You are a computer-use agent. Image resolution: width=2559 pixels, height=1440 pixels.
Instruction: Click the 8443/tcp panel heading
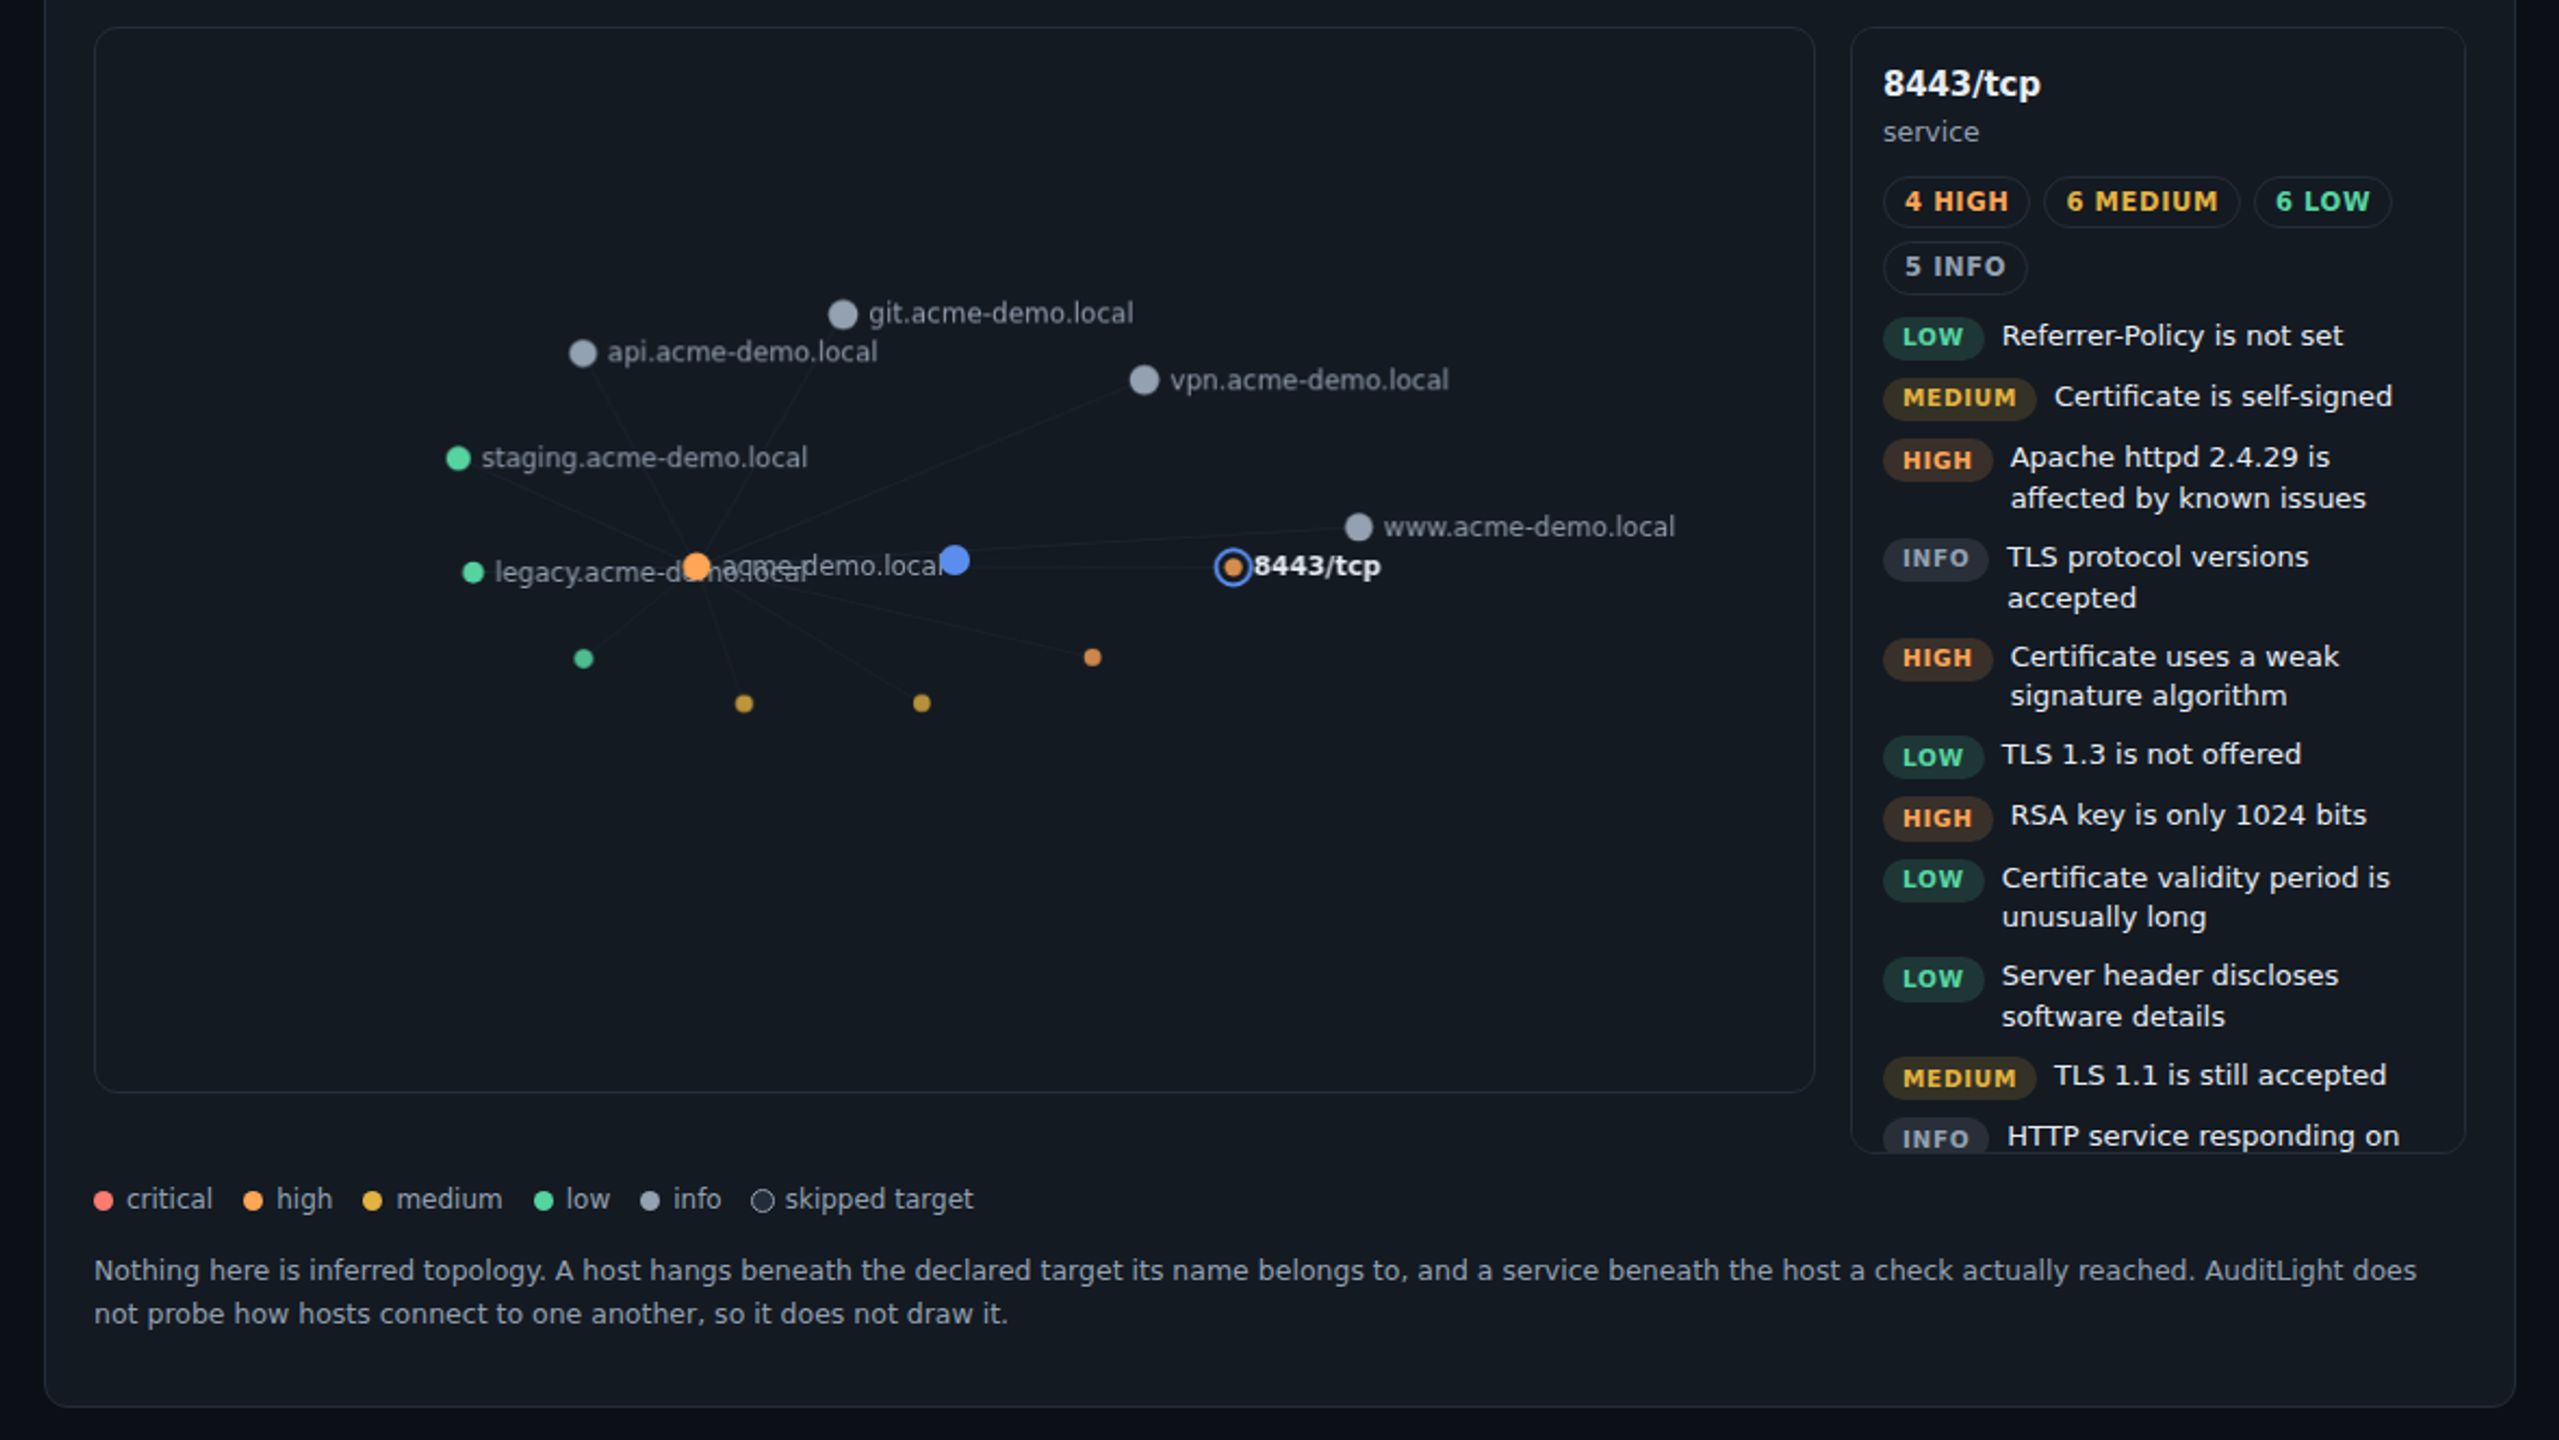tap(1961, 84)
